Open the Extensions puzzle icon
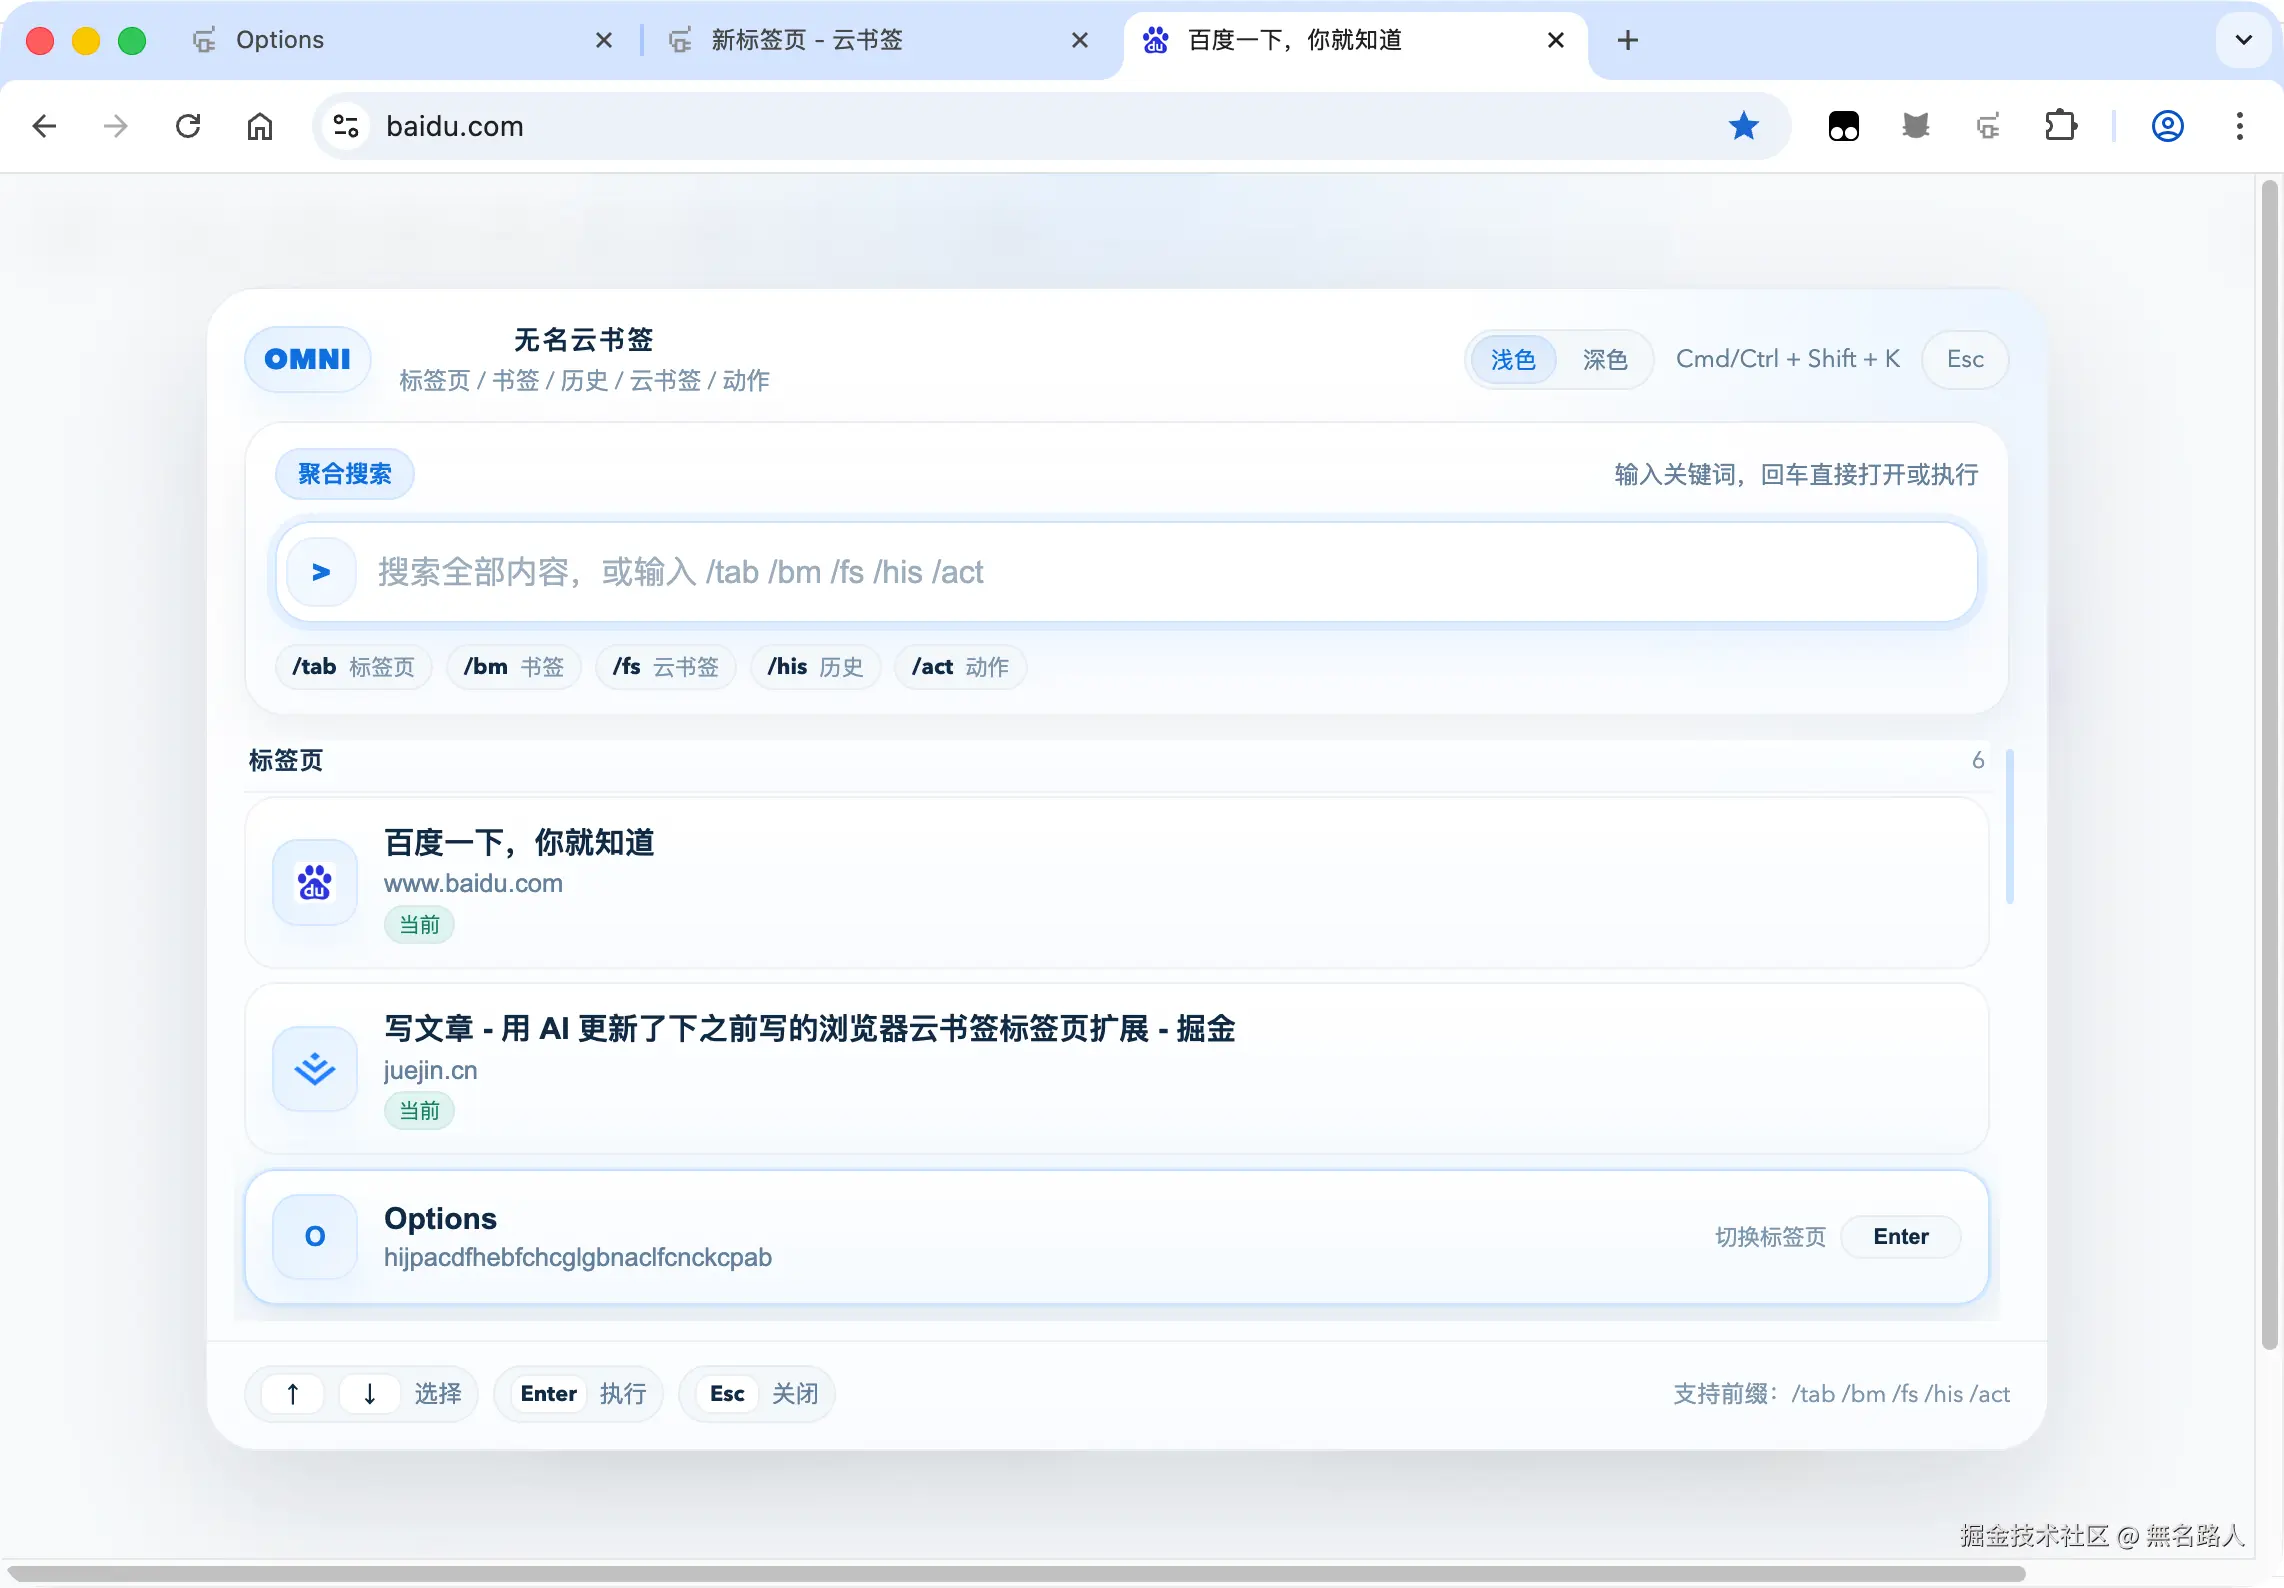Image resolution: width=2284 pixels, height=1588 pixels. (2060, 126)
